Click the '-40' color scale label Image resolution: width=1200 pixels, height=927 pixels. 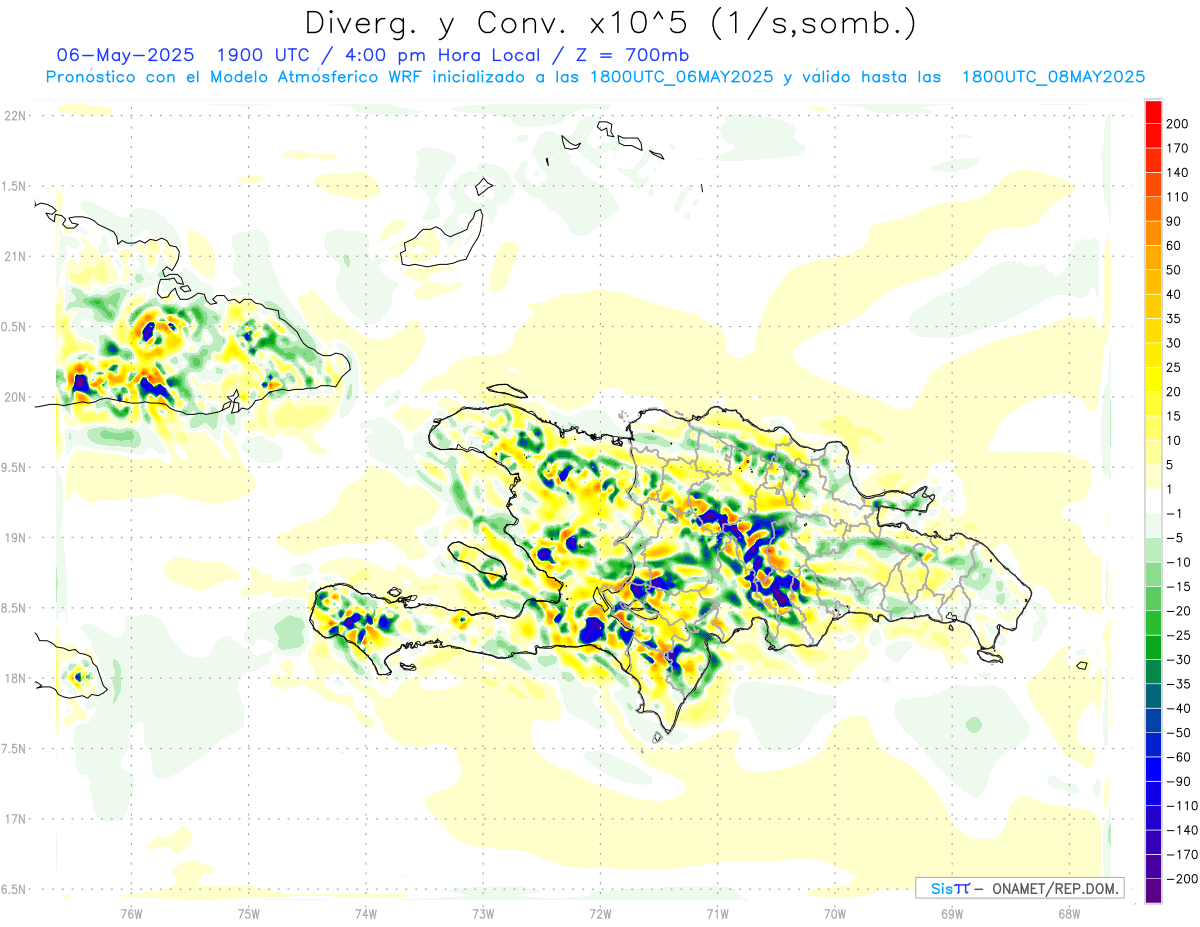click(1178, 708)
